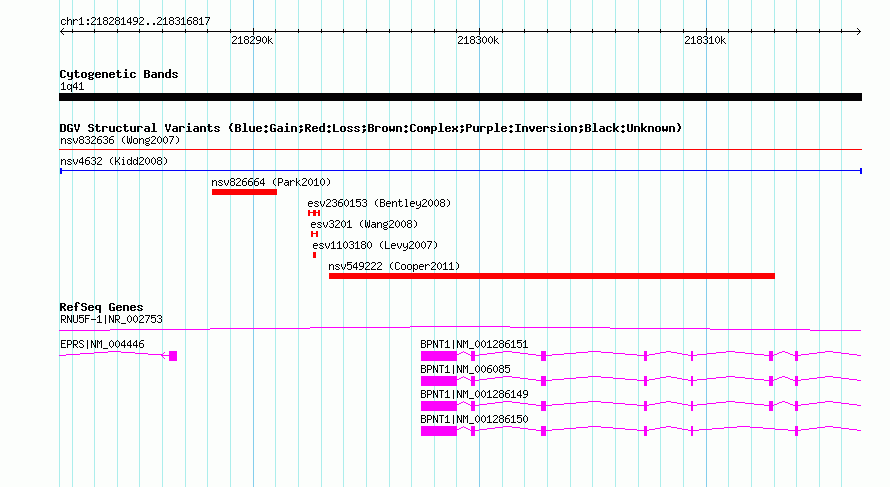Click the esv3201 (Wang2008) label
The width and height of the screenshot is (890, 487).
[364, 224]
